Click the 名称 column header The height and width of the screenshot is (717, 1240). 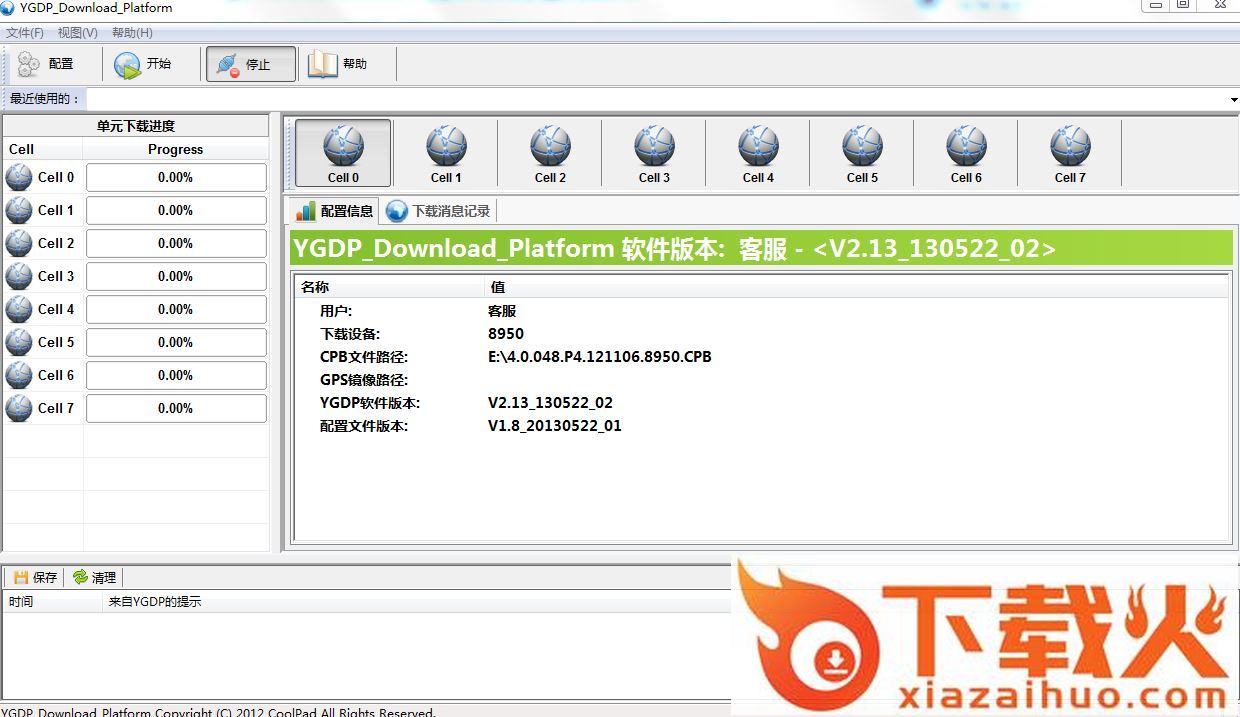(x=390, y=287)
